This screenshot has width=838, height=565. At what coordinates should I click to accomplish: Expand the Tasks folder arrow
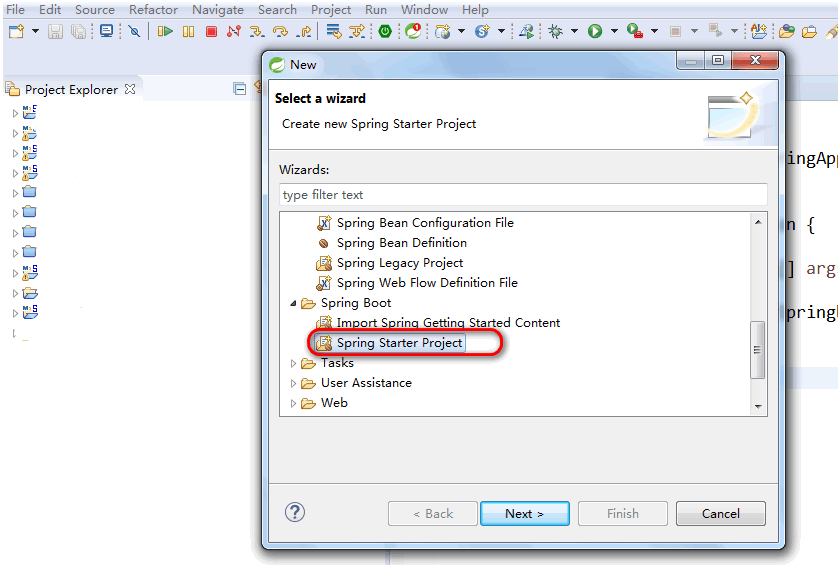coord(293,363)
